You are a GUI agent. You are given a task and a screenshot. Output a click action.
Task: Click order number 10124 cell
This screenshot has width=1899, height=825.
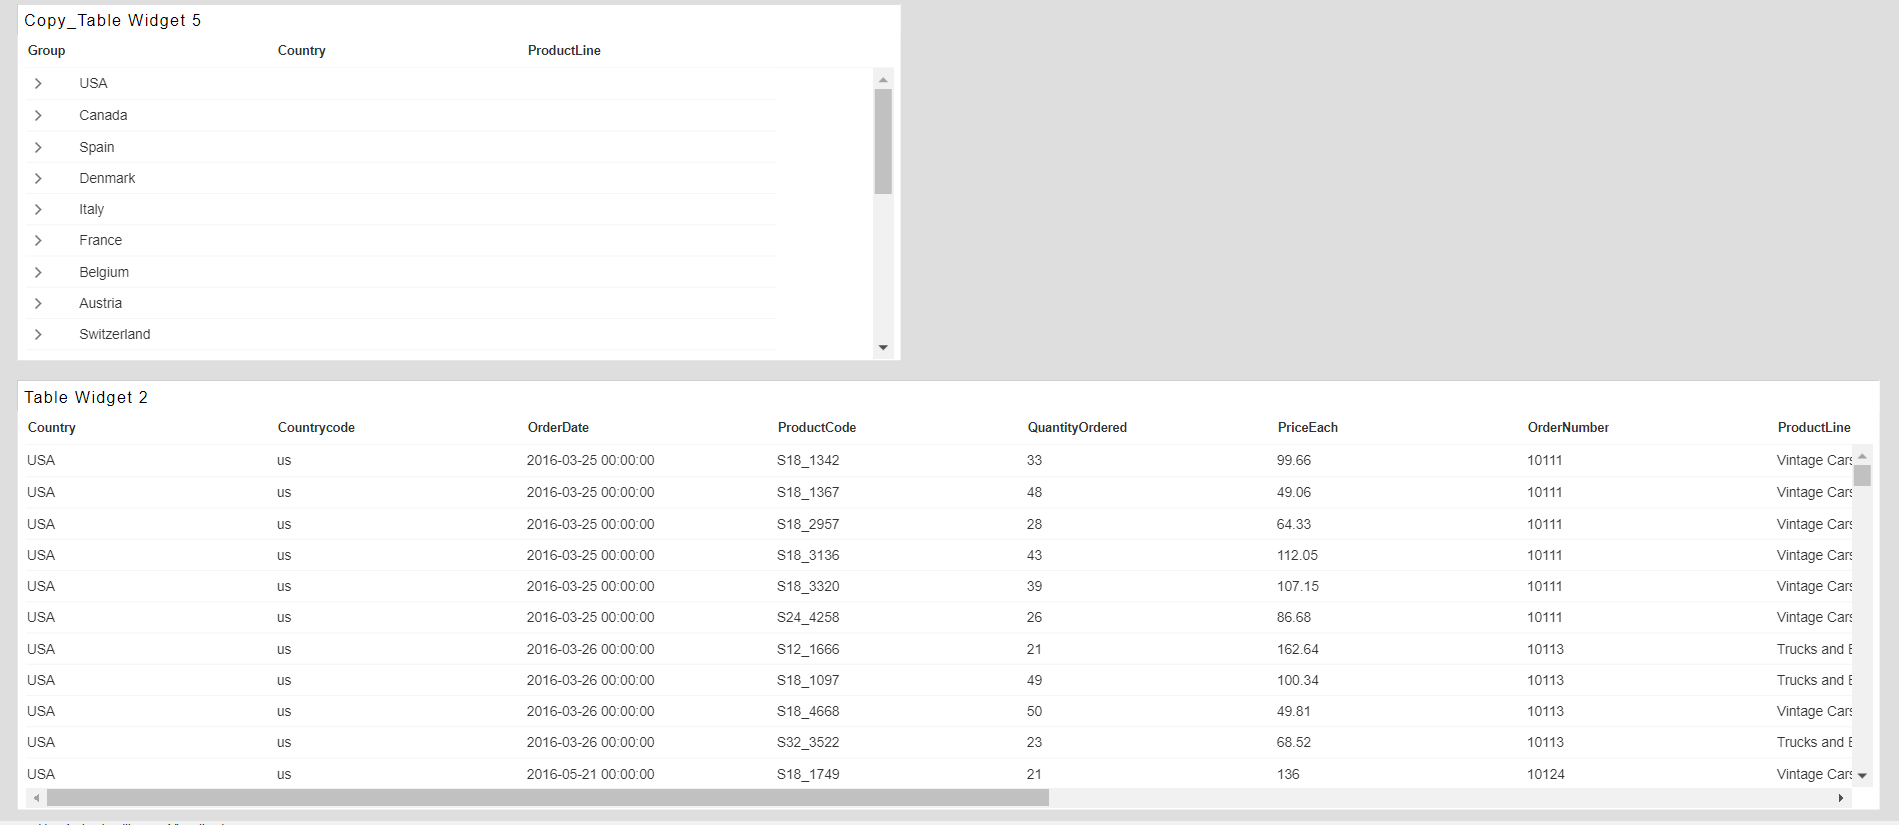point(1546,775)
